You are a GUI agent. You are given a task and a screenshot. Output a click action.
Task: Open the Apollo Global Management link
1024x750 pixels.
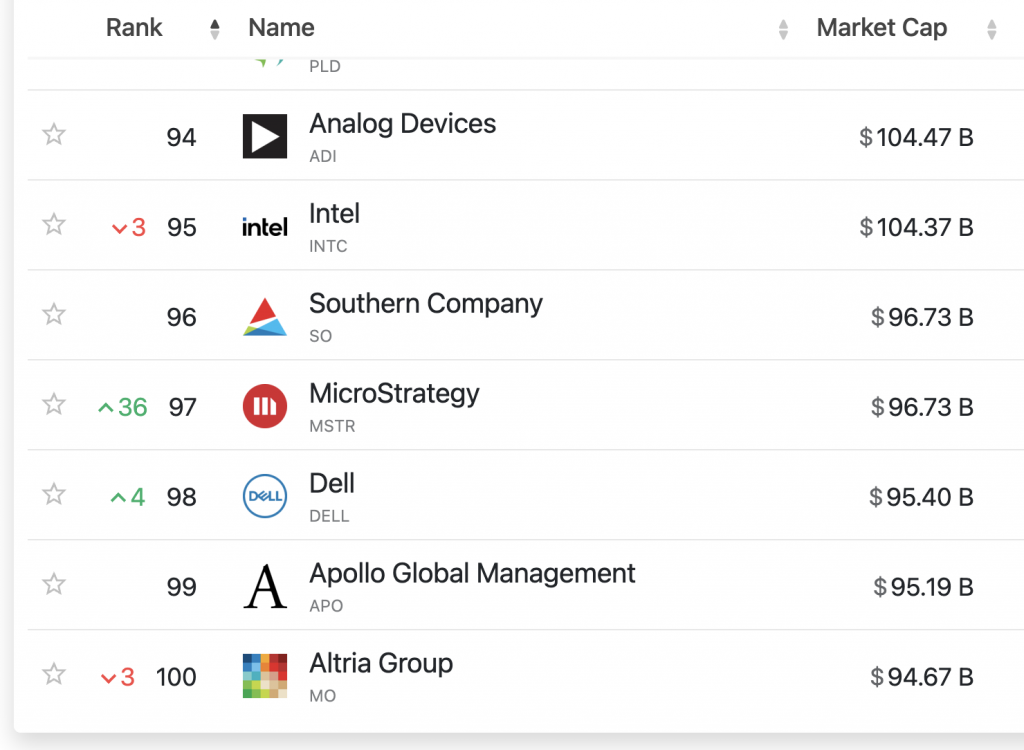472,574
